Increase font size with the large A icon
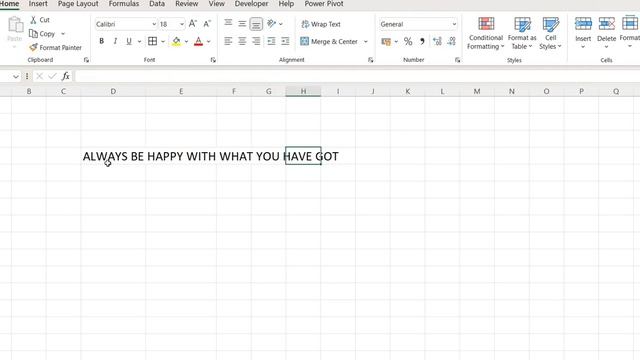Viewport: 640px width, 360px height. [193, 24]
